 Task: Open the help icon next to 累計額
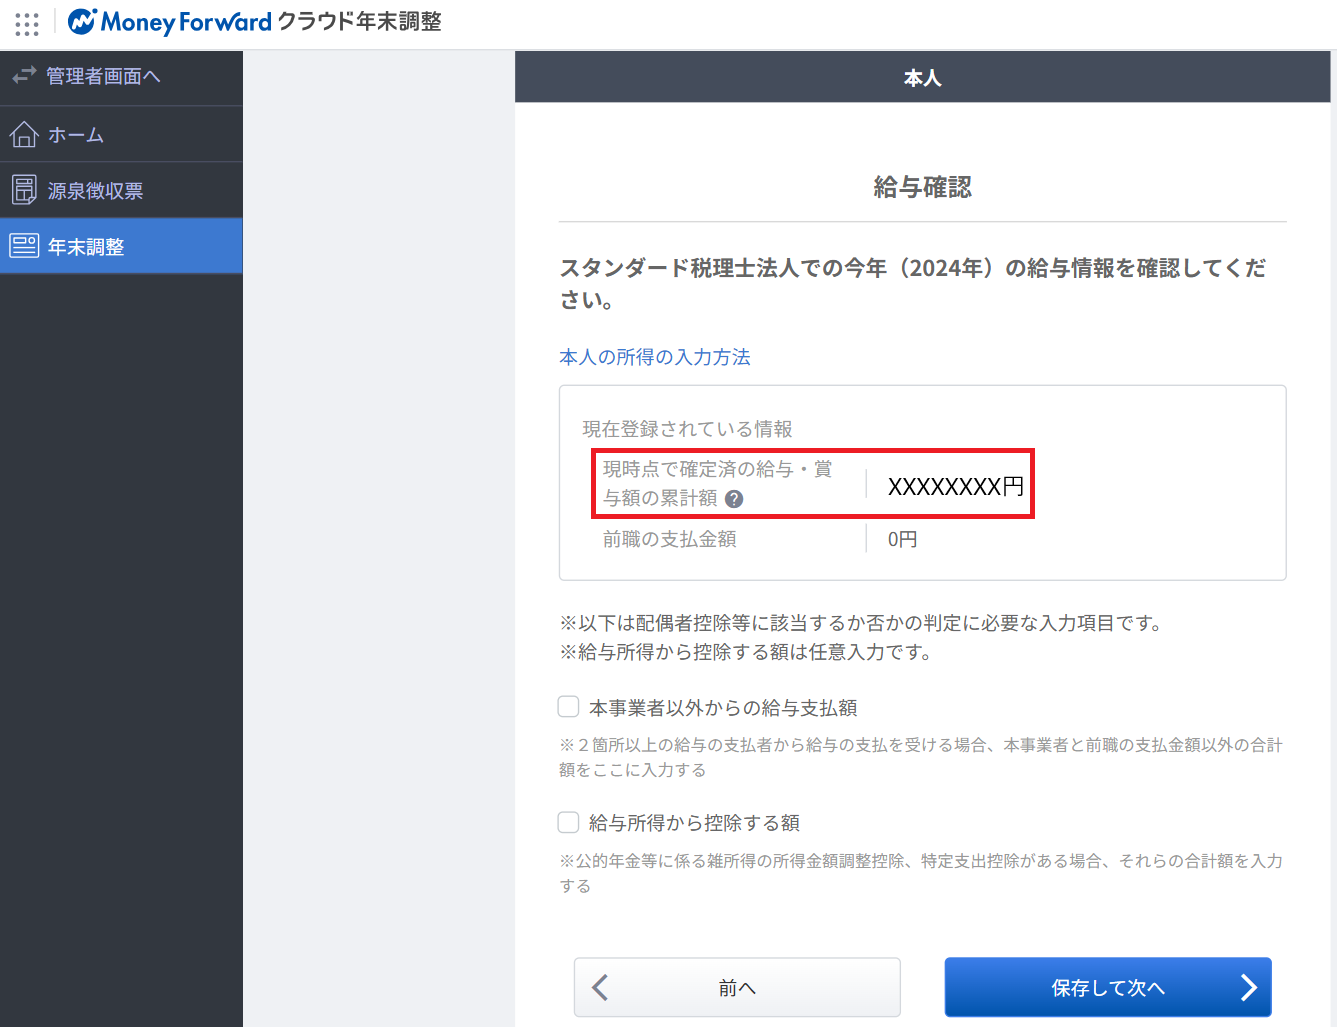coord(734,498)
